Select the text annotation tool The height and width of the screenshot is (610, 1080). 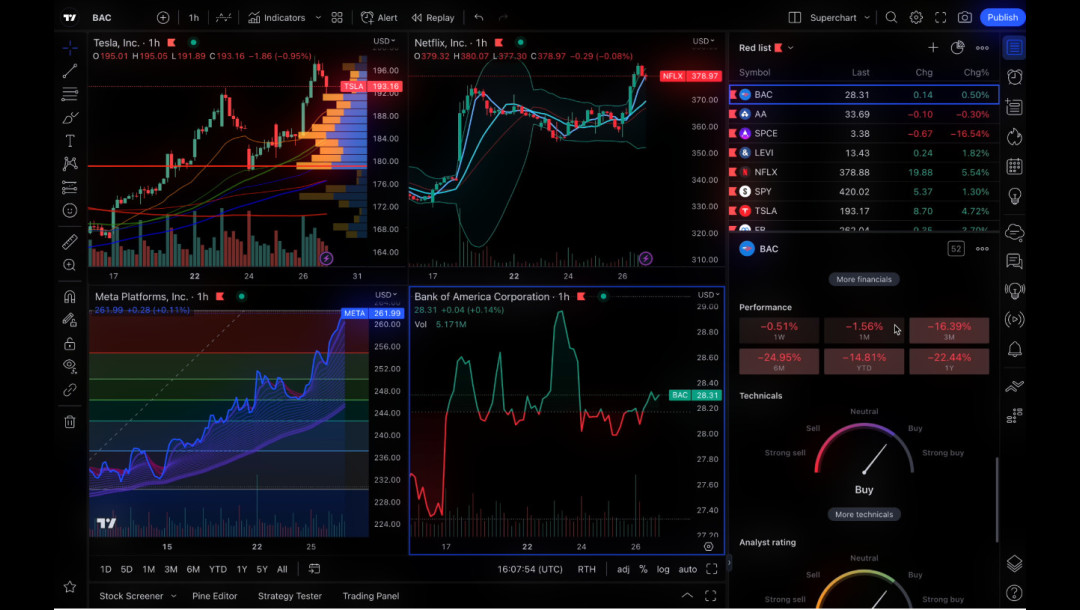[x=70, y=140]
